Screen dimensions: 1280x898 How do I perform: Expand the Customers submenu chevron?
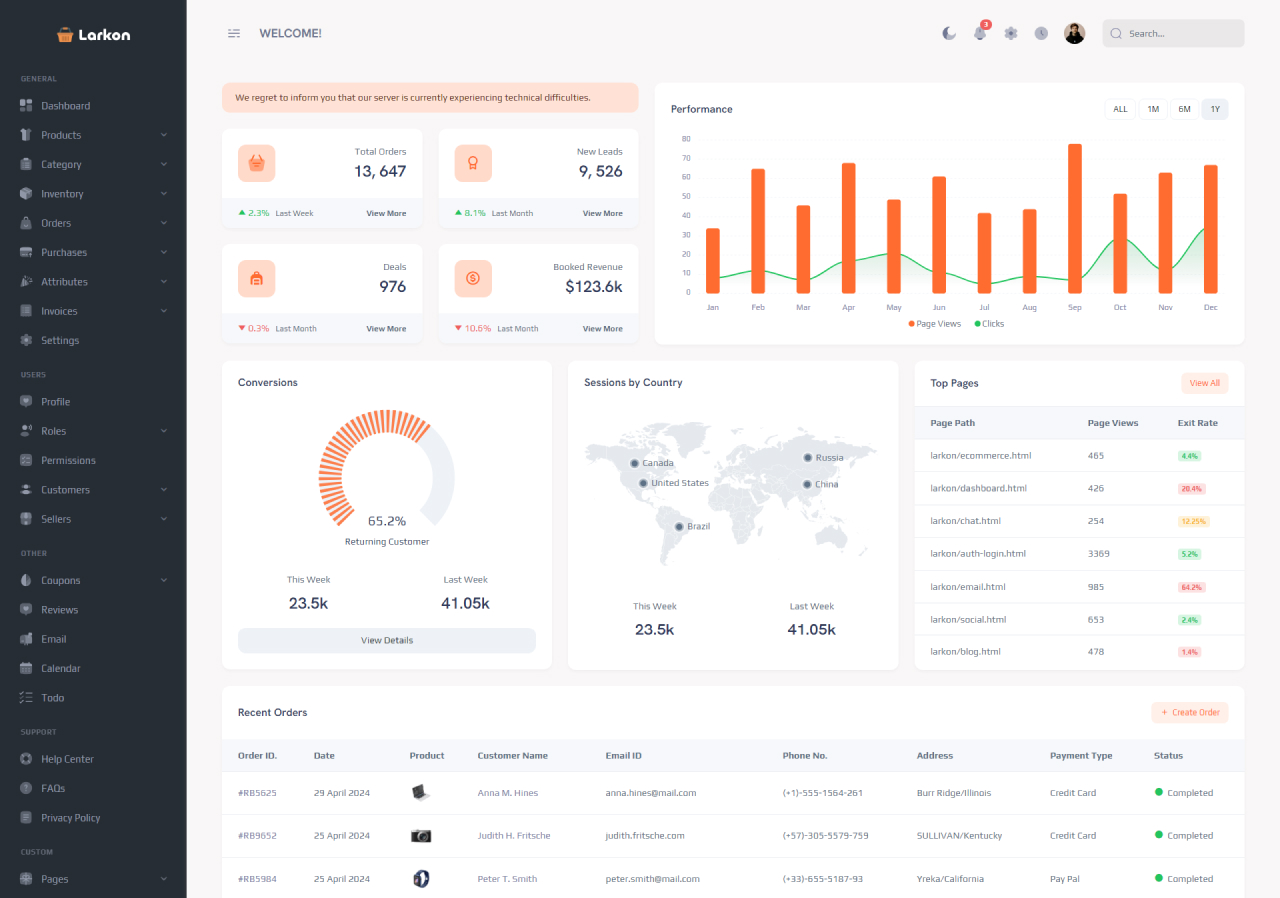(x=164, y=489)
